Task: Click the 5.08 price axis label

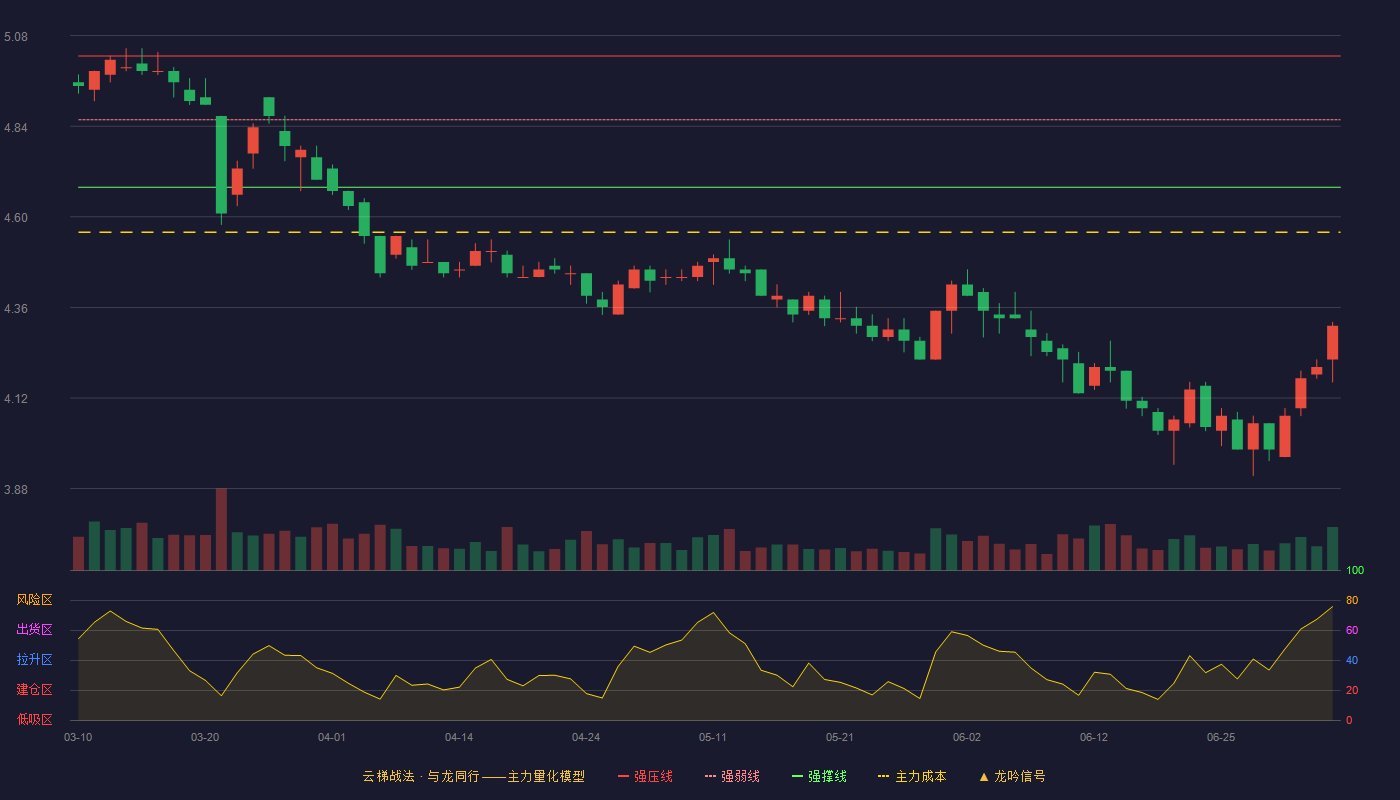Action: pos(16,37)
